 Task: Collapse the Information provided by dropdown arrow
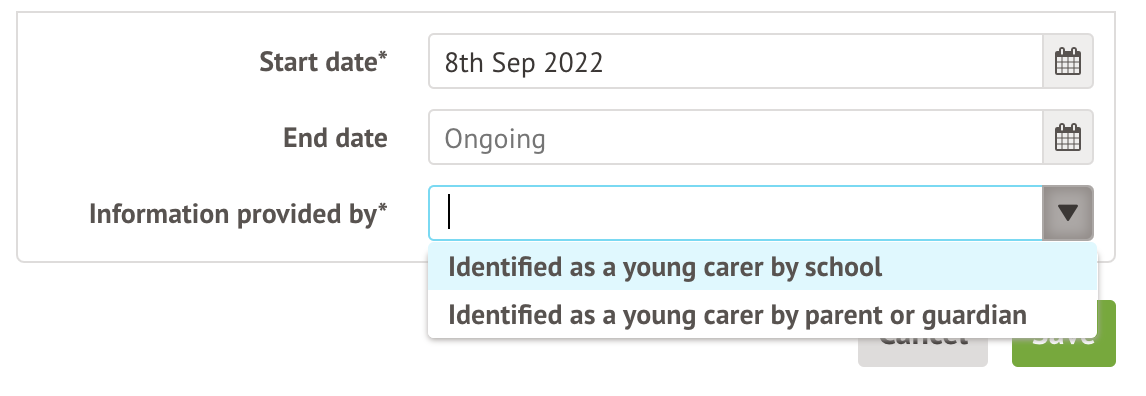click(x=1068, y=213)
